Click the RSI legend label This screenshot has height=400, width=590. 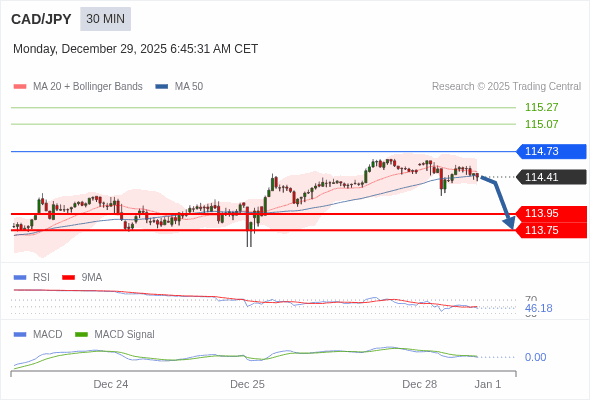point(41,278)
